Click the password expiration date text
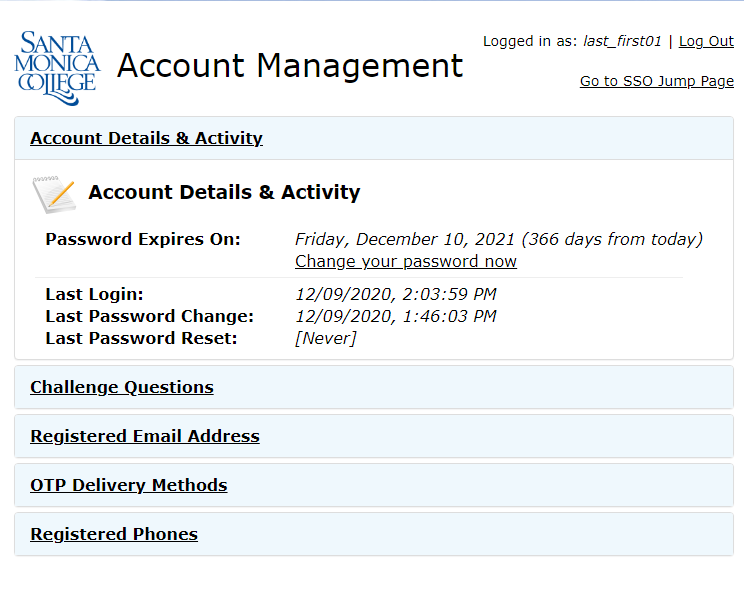Screen dimensions: 744x598 [x=498, y=239]
